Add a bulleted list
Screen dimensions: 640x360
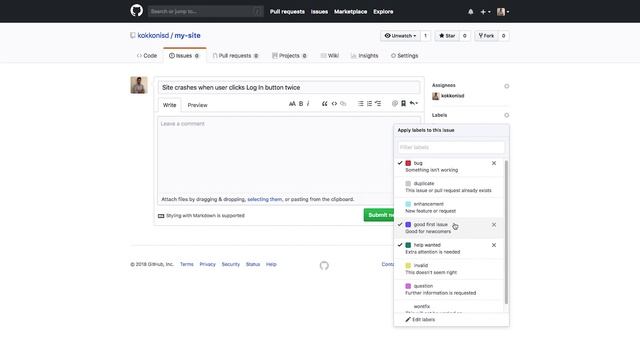360,104
